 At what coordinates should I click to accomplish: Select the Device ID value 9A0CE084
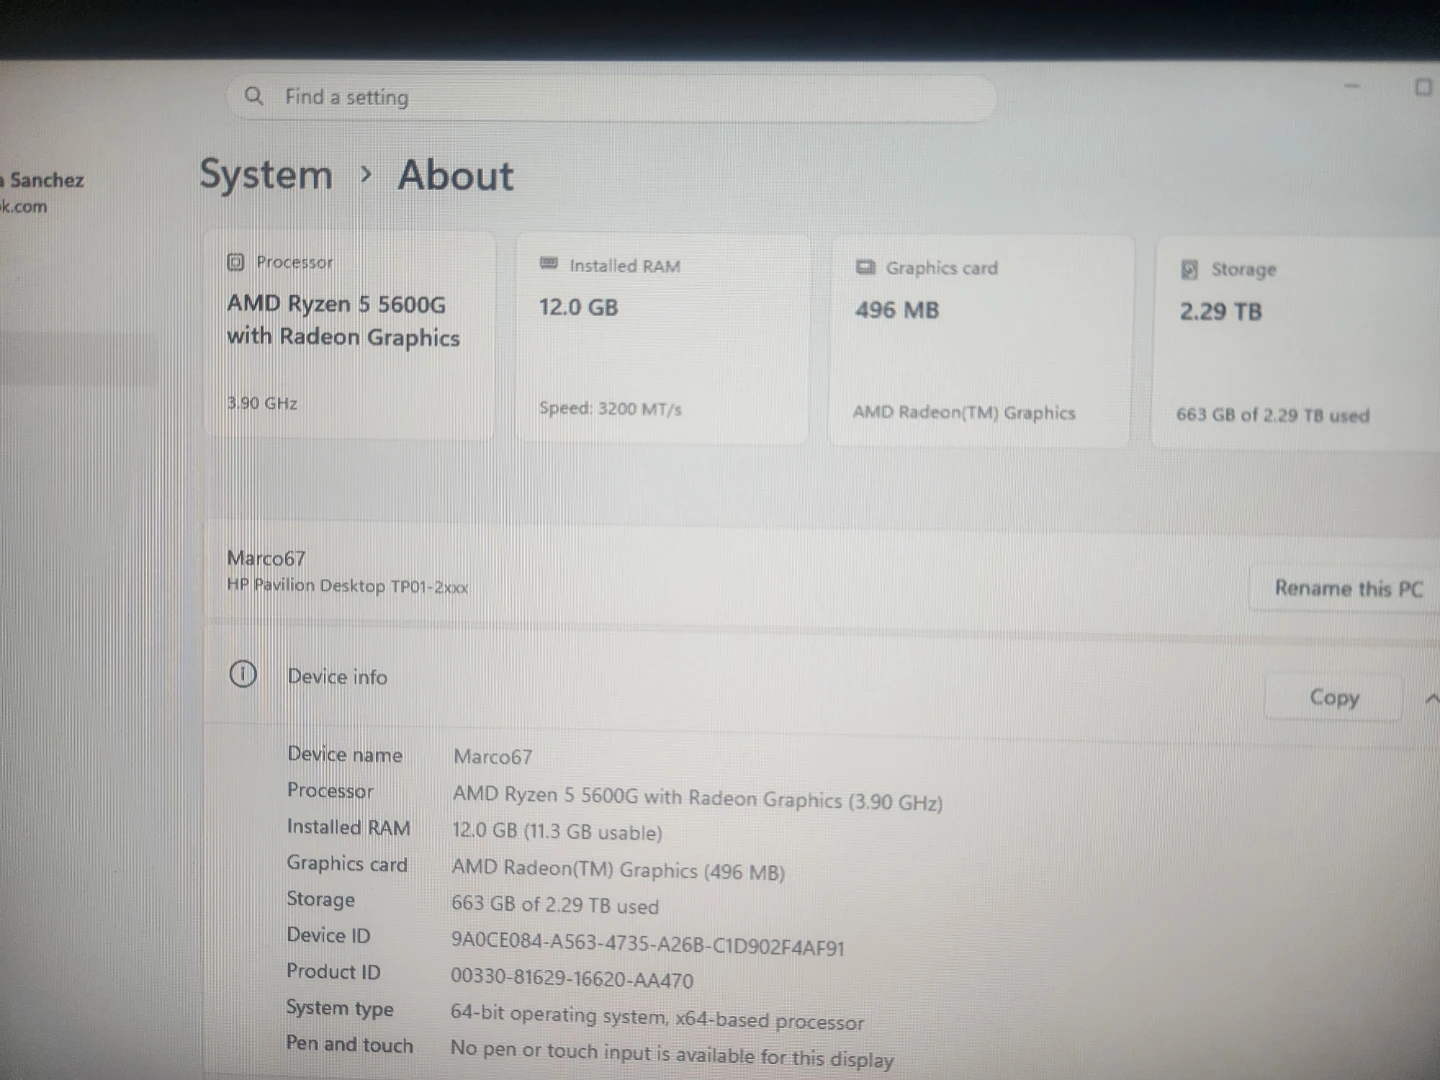[648, 945]
